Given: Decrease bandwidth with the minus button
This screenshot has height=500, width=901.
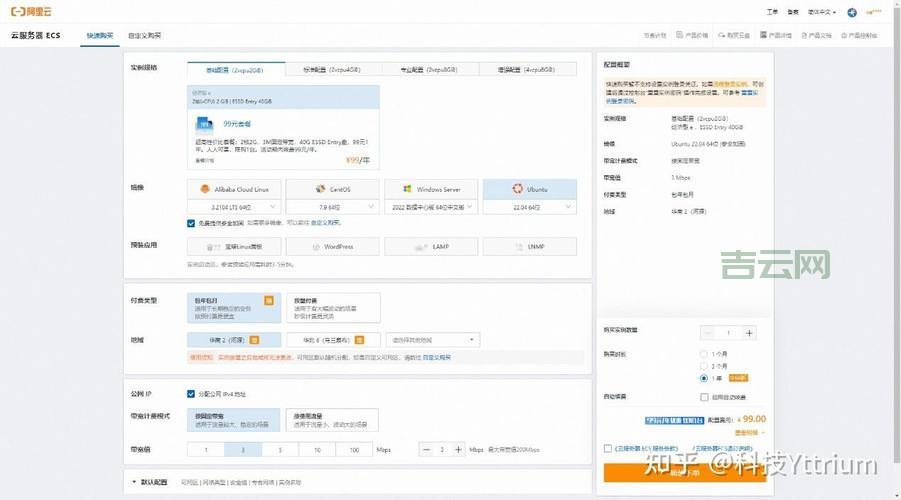Looking at the screenshot, I should 426,450.
